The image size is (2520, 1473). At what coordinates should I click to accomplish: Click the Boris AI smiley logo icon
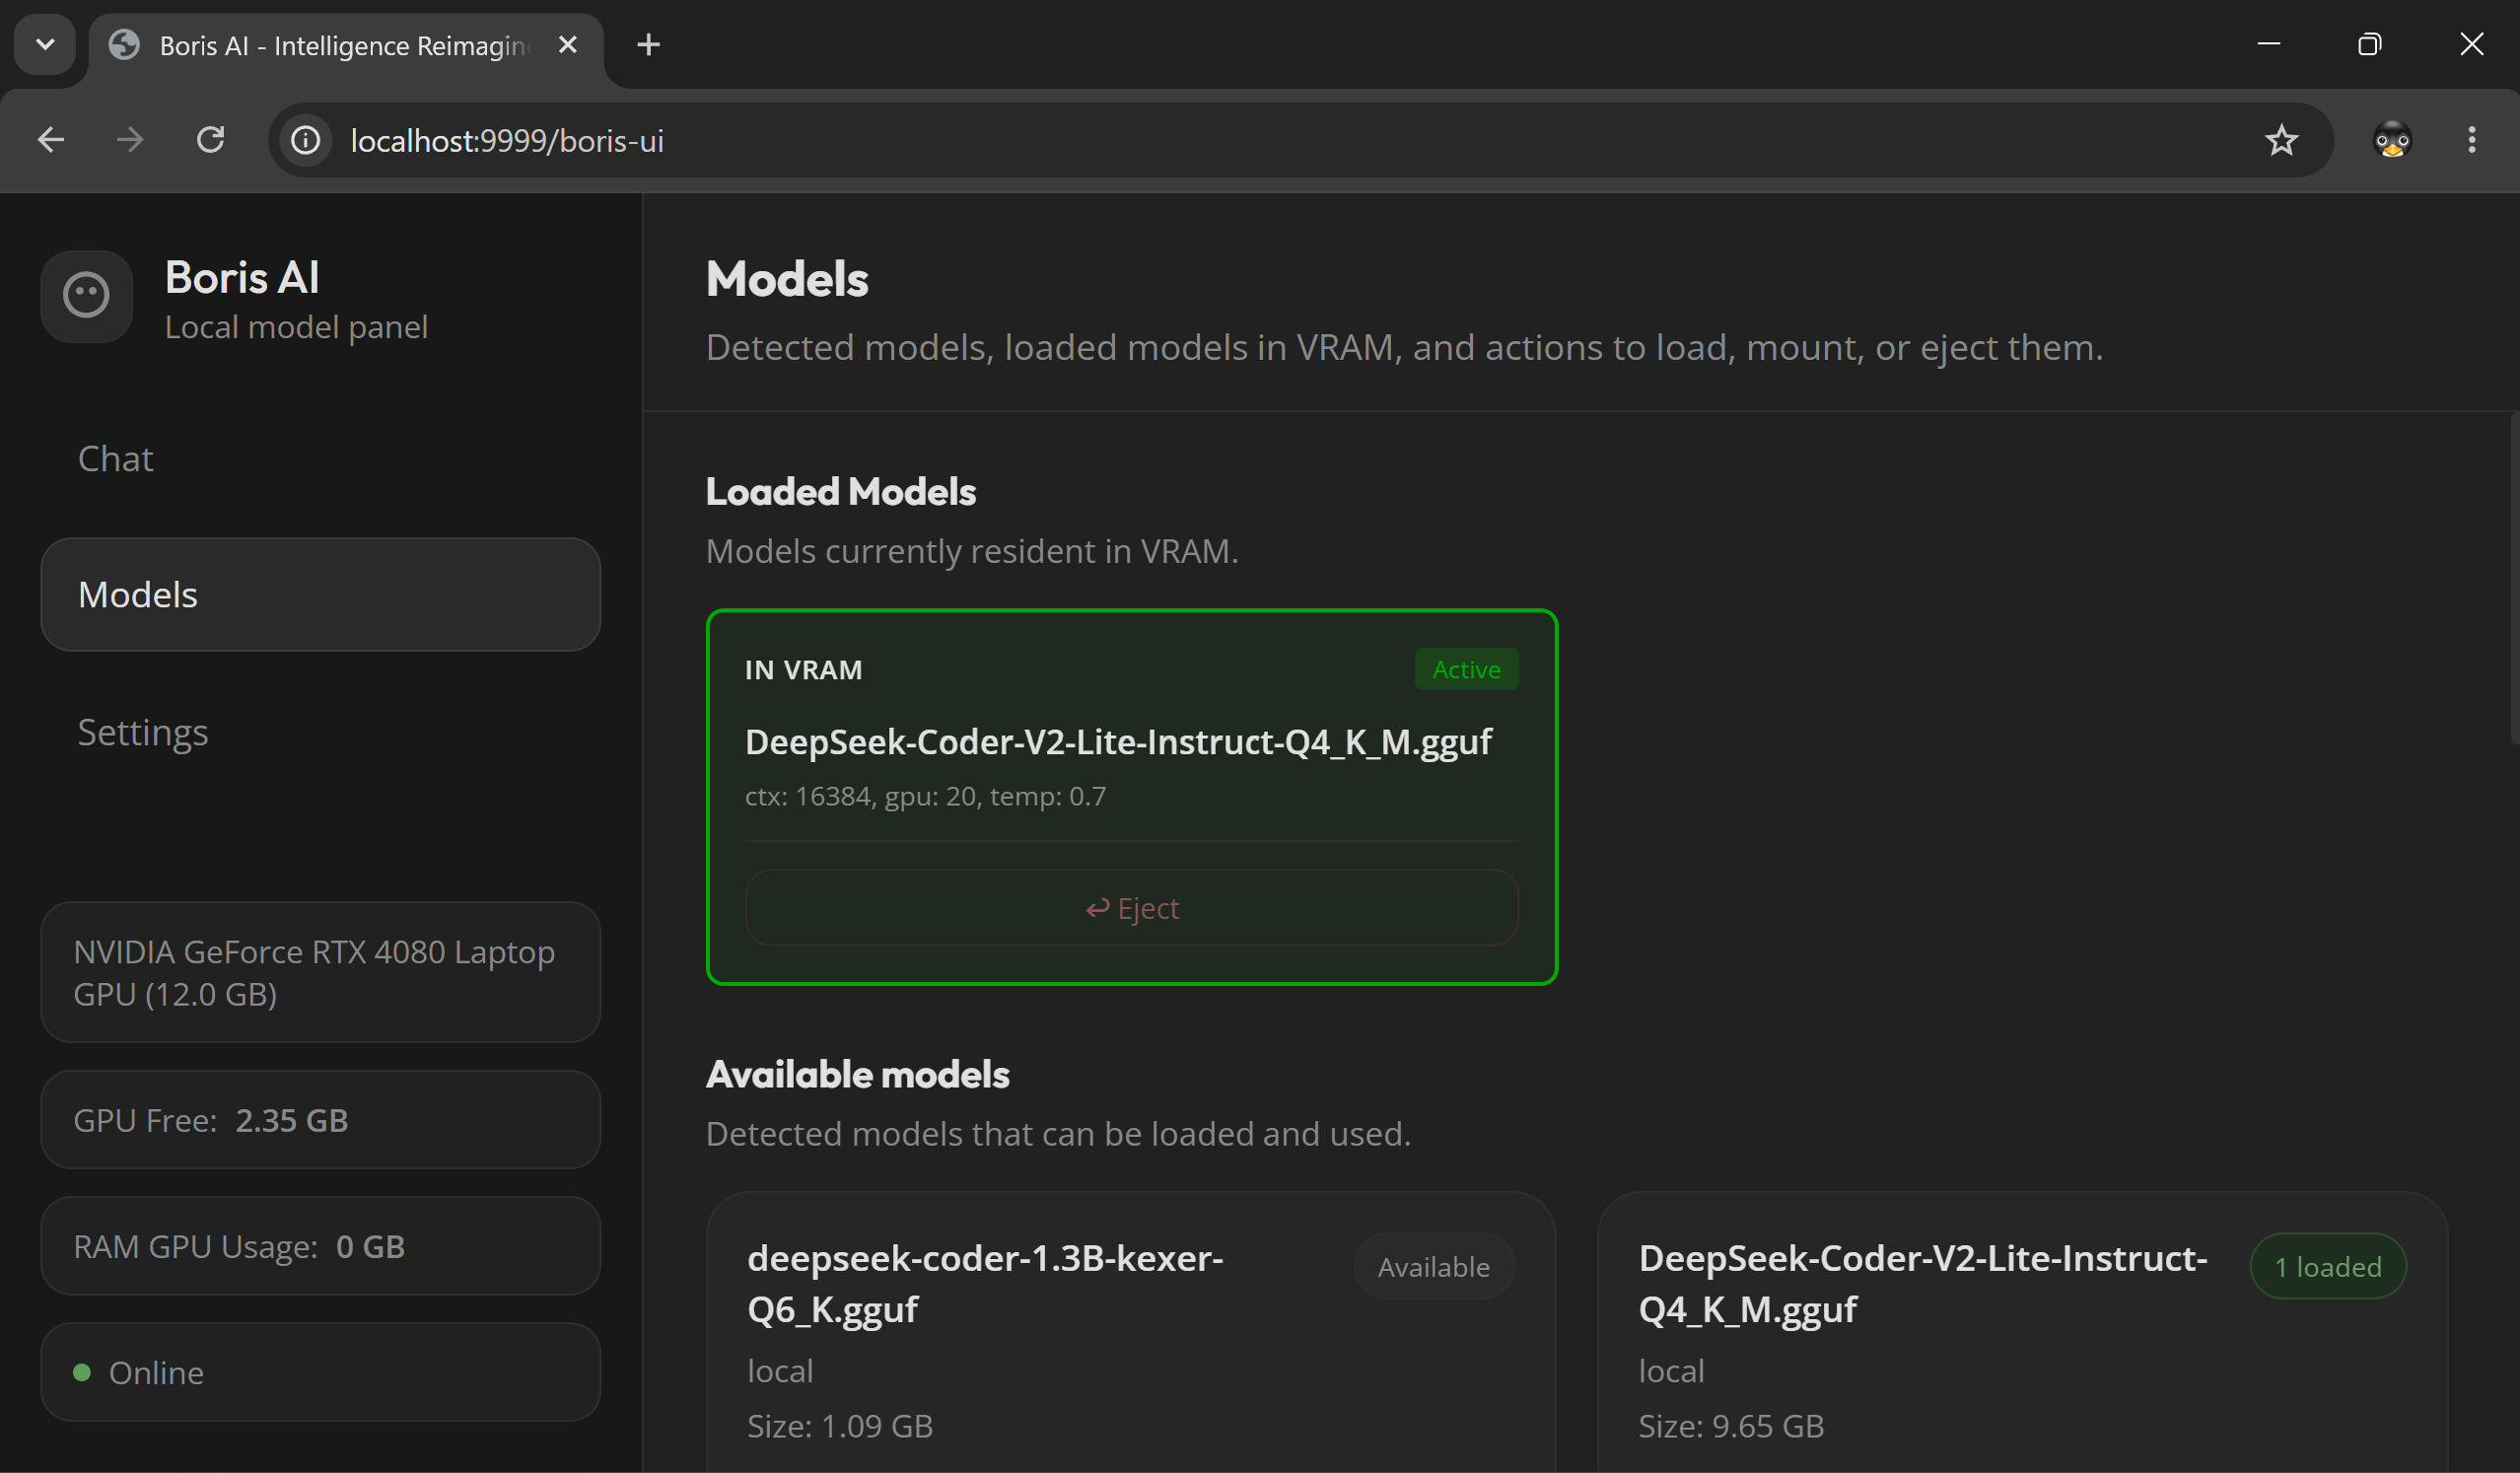[86, 296]
